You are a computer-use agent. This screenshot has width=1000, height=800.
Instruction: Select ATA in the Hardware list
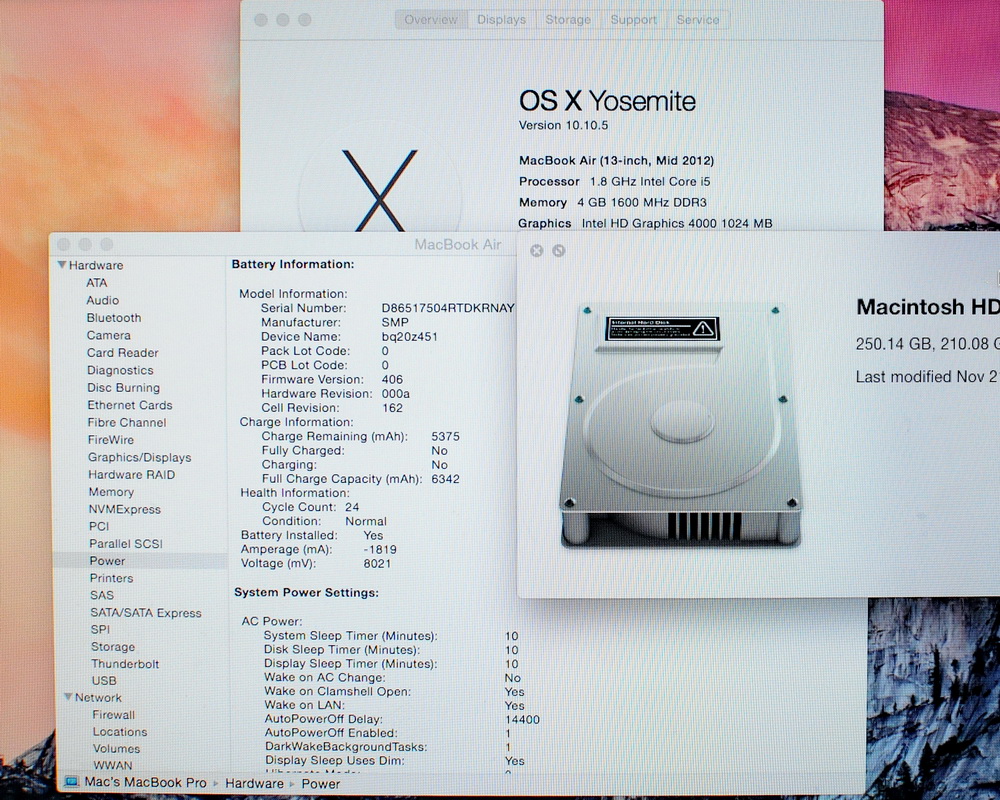pos(97,283)
